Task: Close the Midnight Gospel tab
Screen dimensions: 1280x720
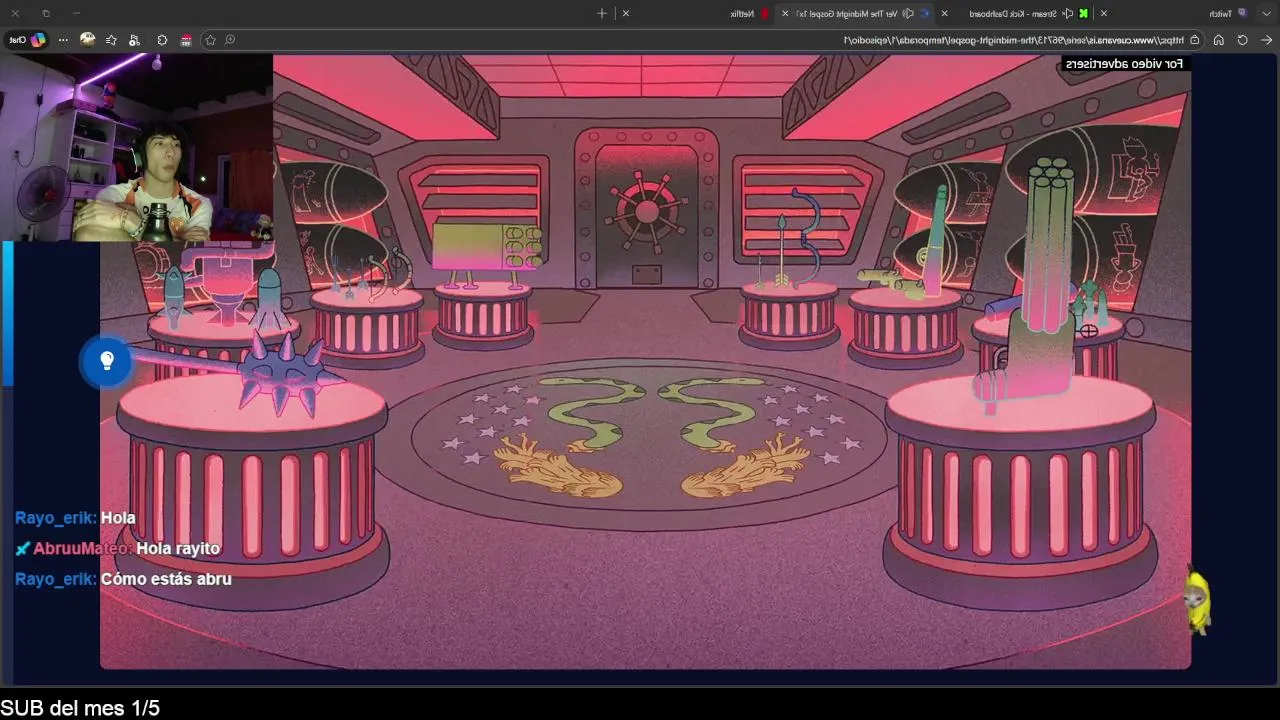Action: pos(785,13)
